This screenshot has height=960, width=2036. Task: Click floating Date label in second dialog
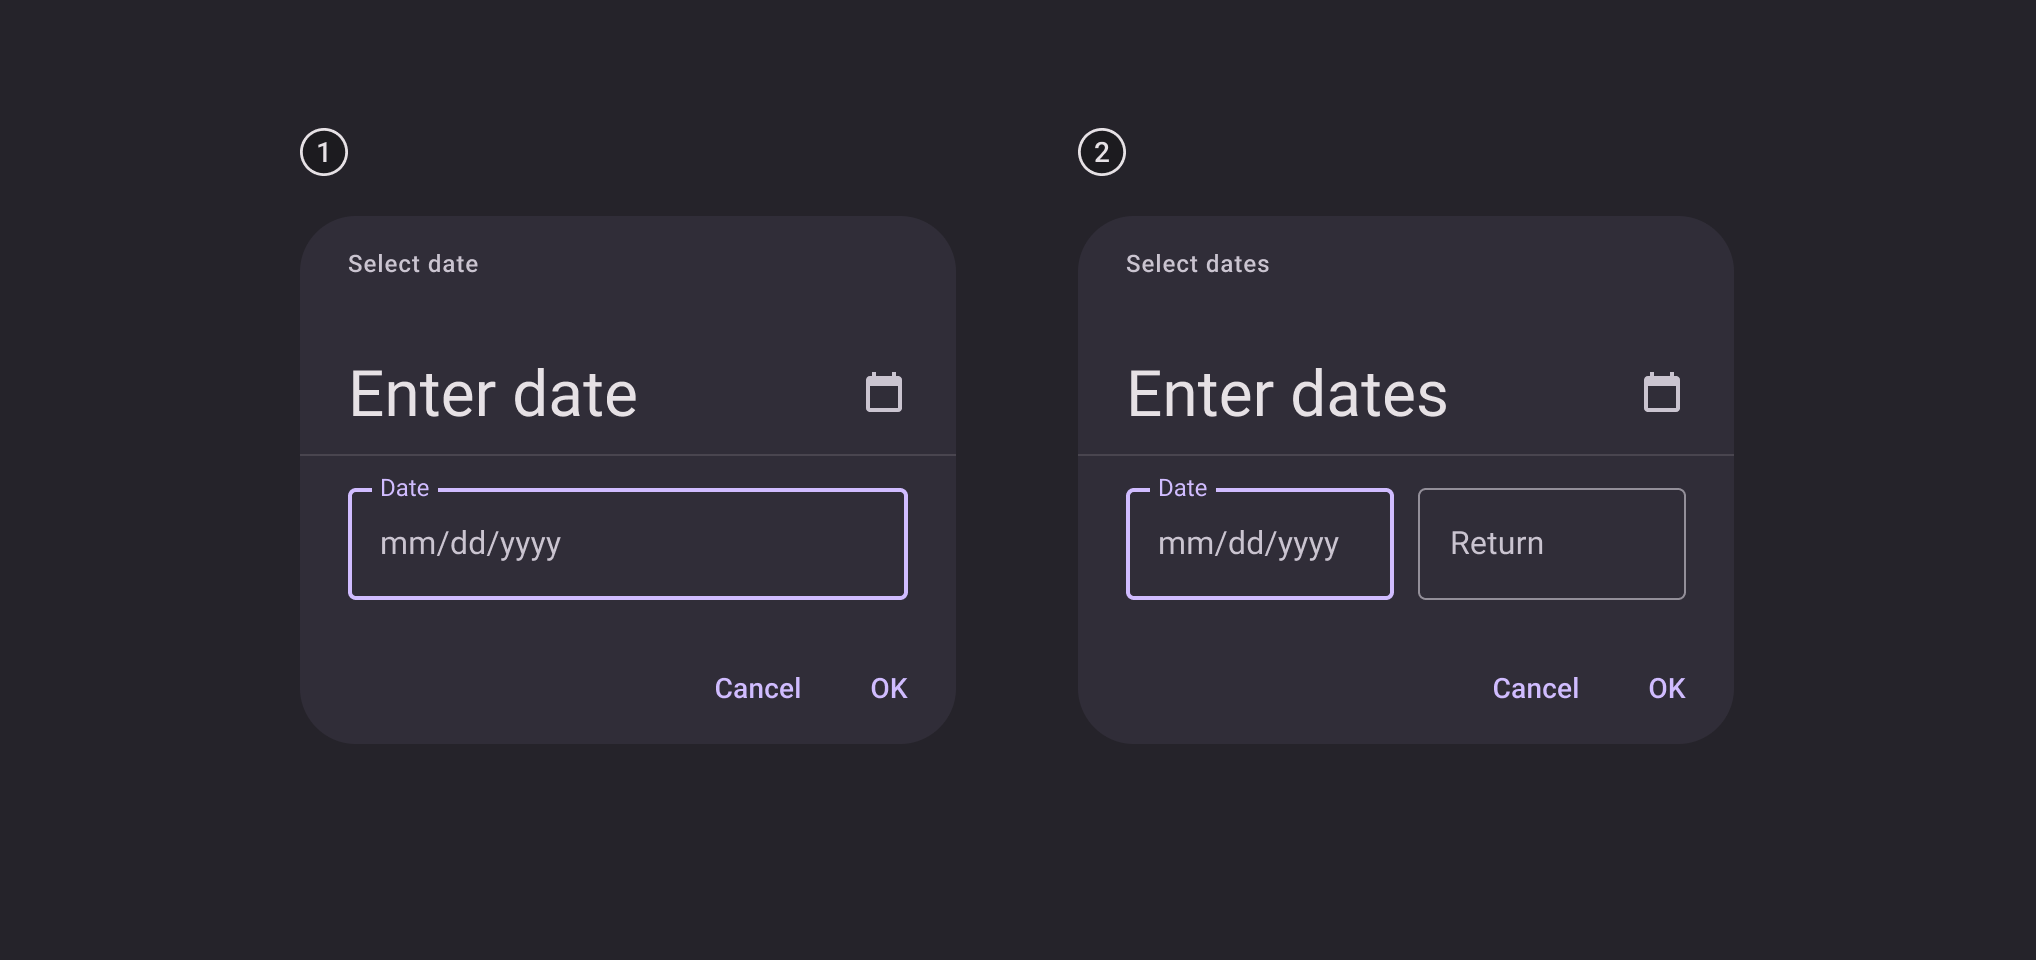(x=1182, y=488)
